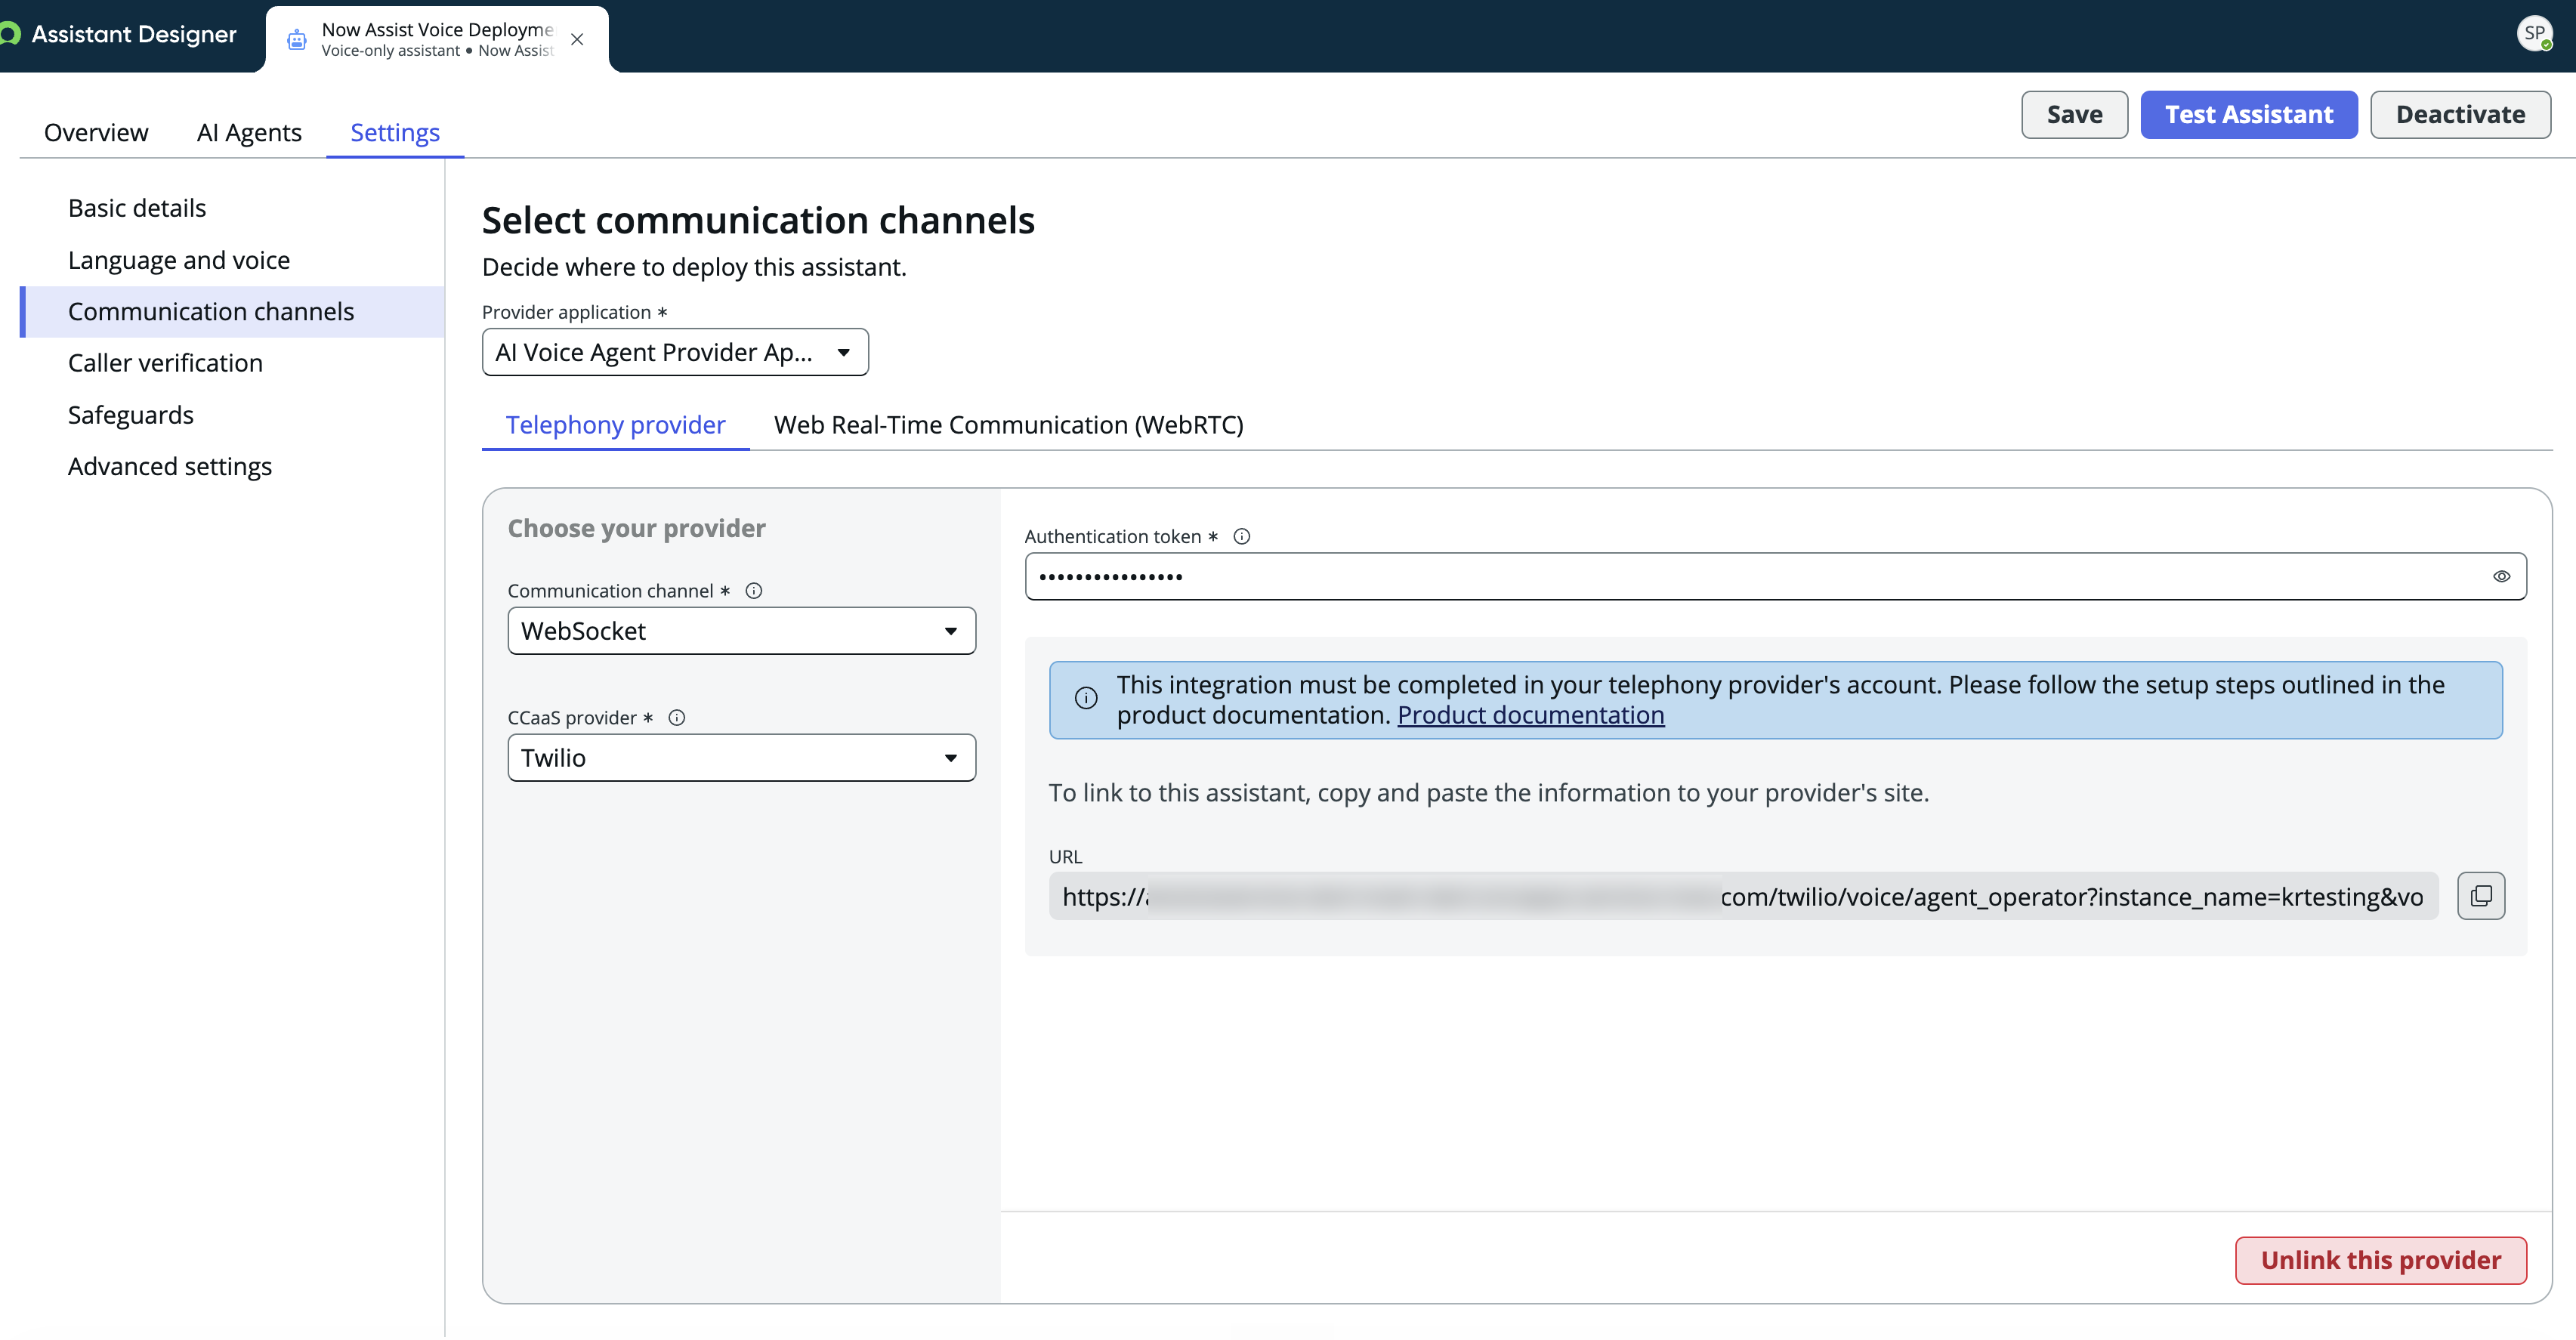Open the Provider application dropdown

pos(675,353)
